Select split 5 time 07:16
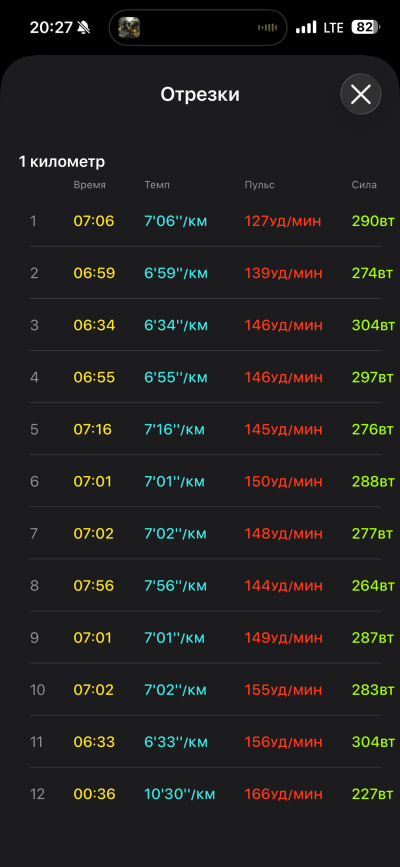Screen dimensions: 400x867 point(93,430)
